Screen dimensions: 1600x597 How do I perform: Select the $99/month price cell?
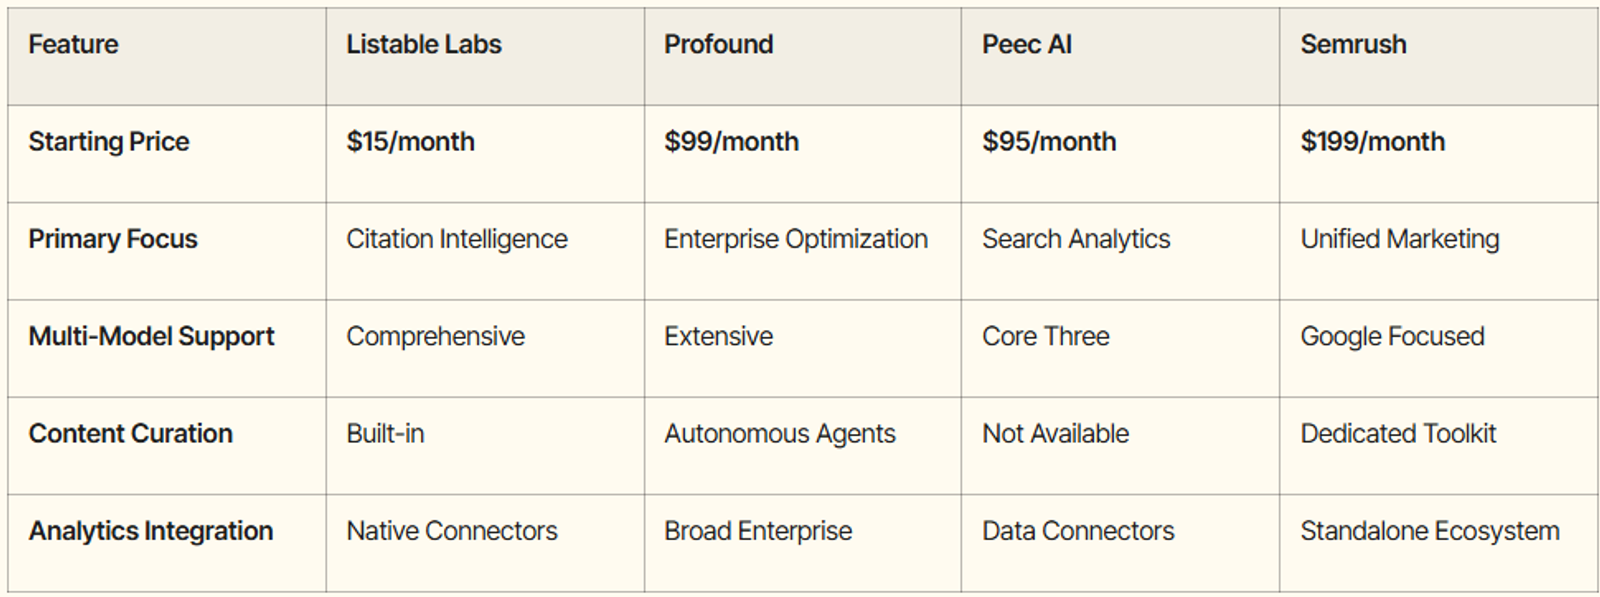(731, 142)
